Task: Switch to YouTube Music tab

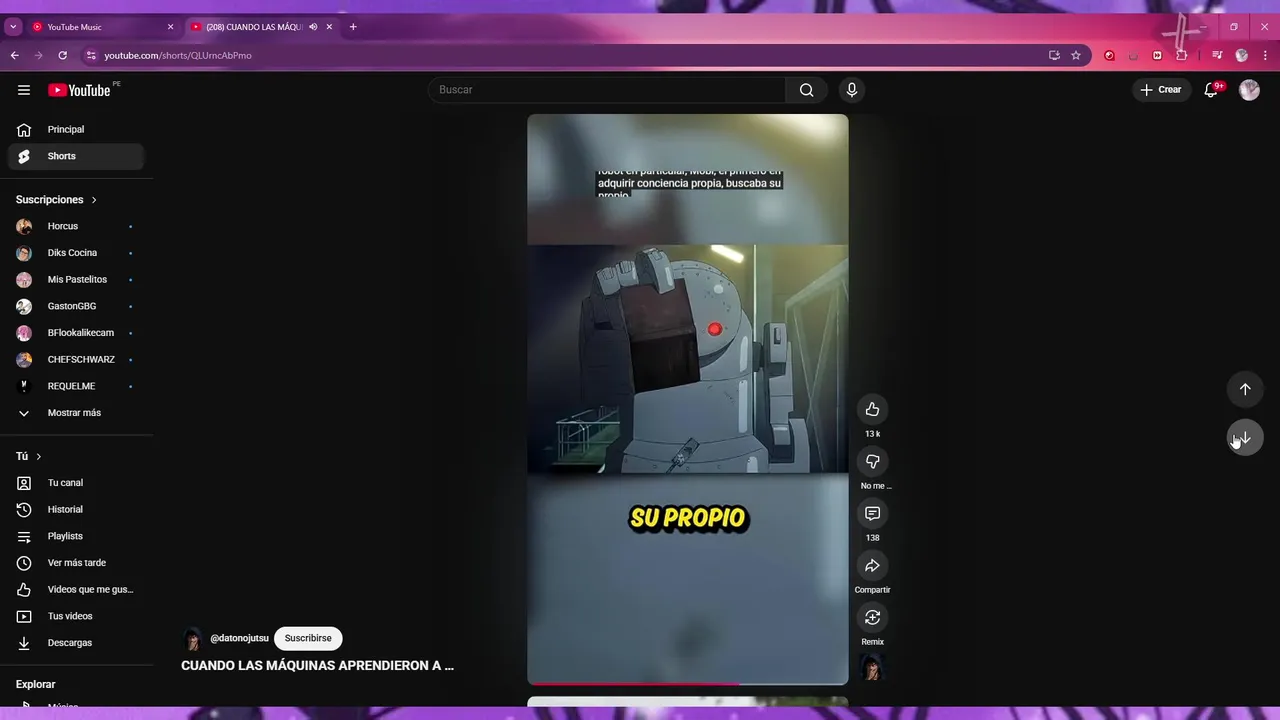Action: point(103,27)
